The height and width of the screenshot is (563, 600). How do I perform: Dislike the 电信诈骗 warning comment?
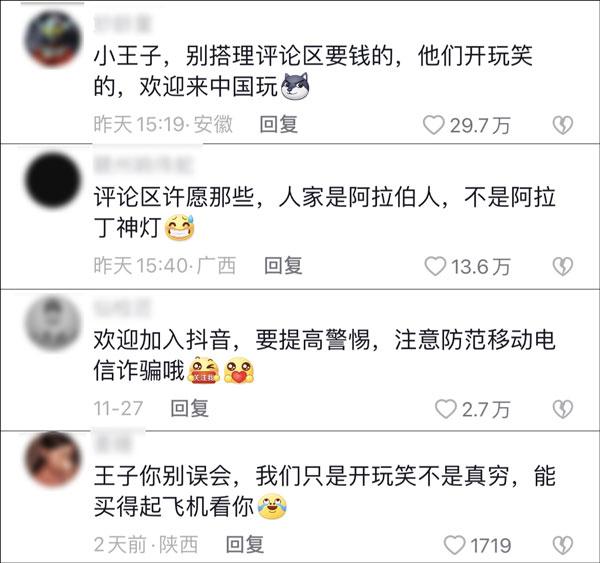coord(563,409)
